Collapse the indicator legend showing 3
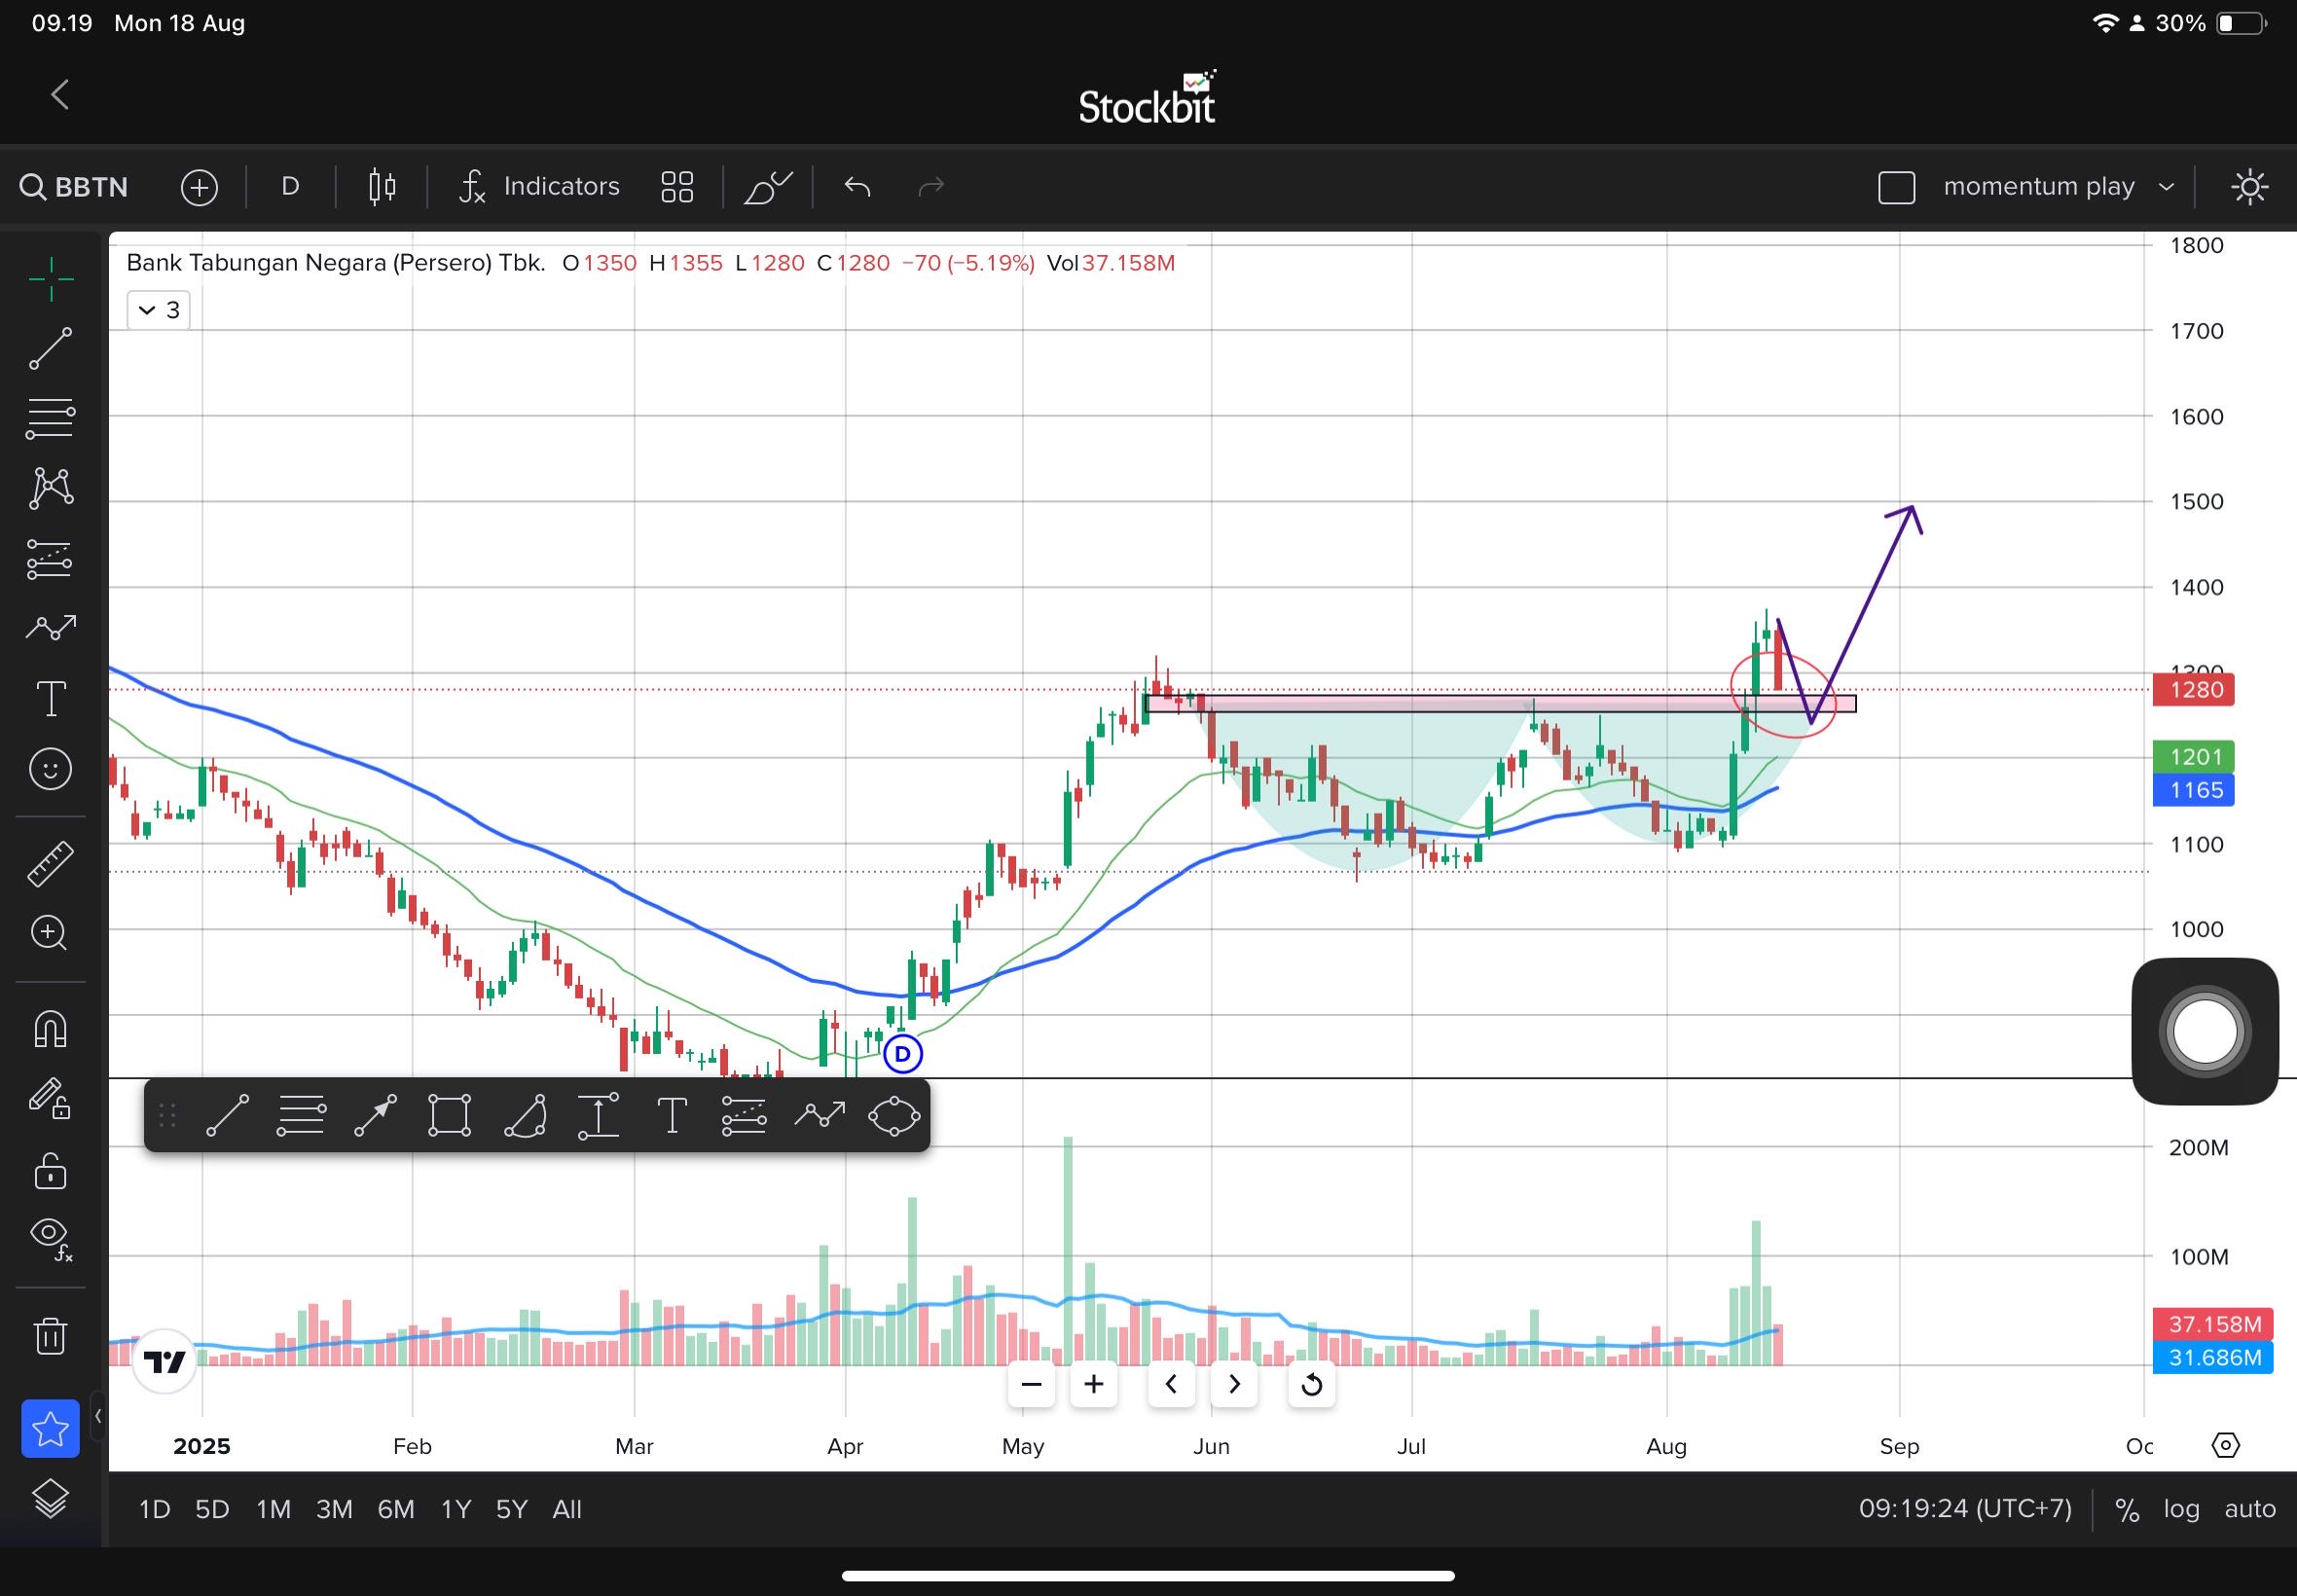The height and width of the screenshot is (1596, 2297). pyautogui.click(x=159, y=310)
